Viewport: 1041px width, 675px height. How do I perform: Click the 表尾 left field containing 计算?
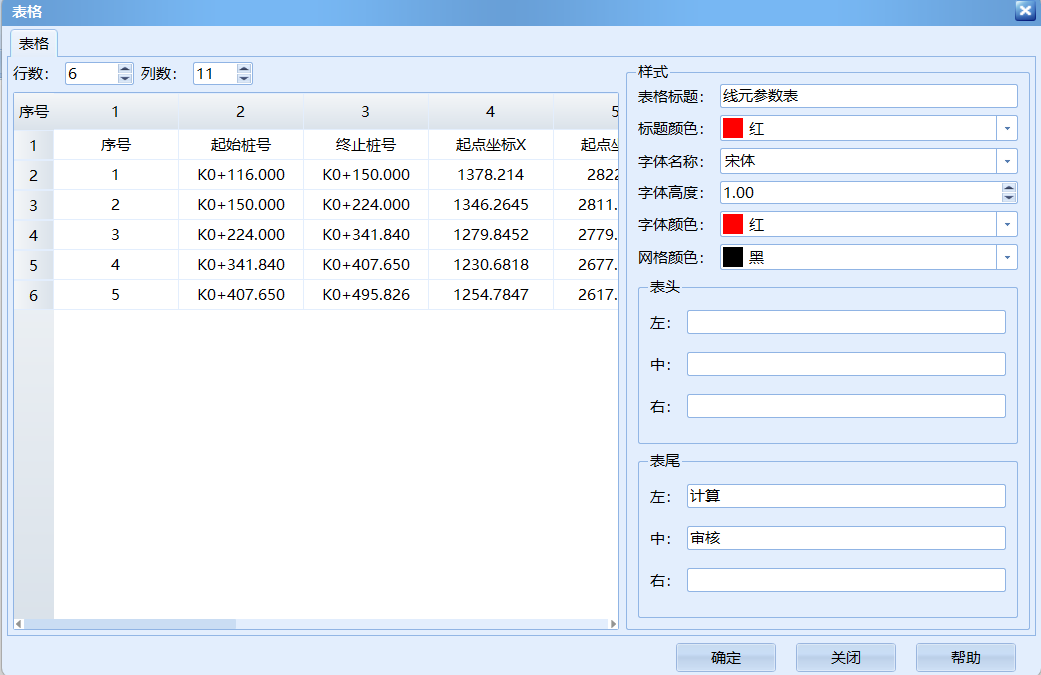click(845, 495)
